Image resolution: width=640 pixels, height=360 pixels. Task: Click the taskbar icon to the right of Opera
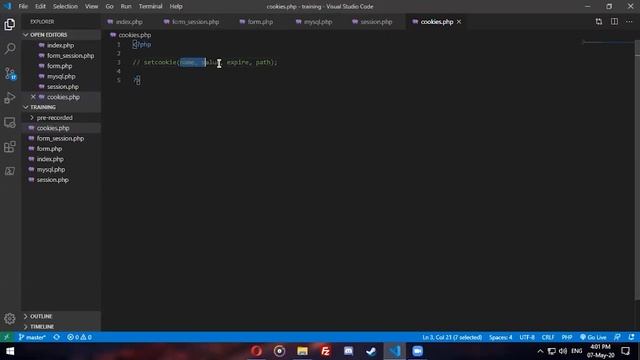(279, 351)
